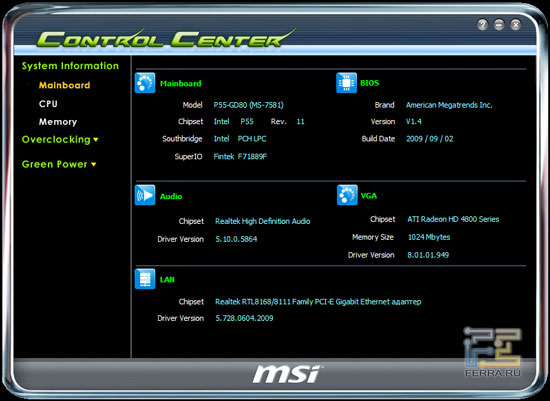Click ATI Radeon HD 4800 Series text
550x401 pixels.
coord(453,219)
